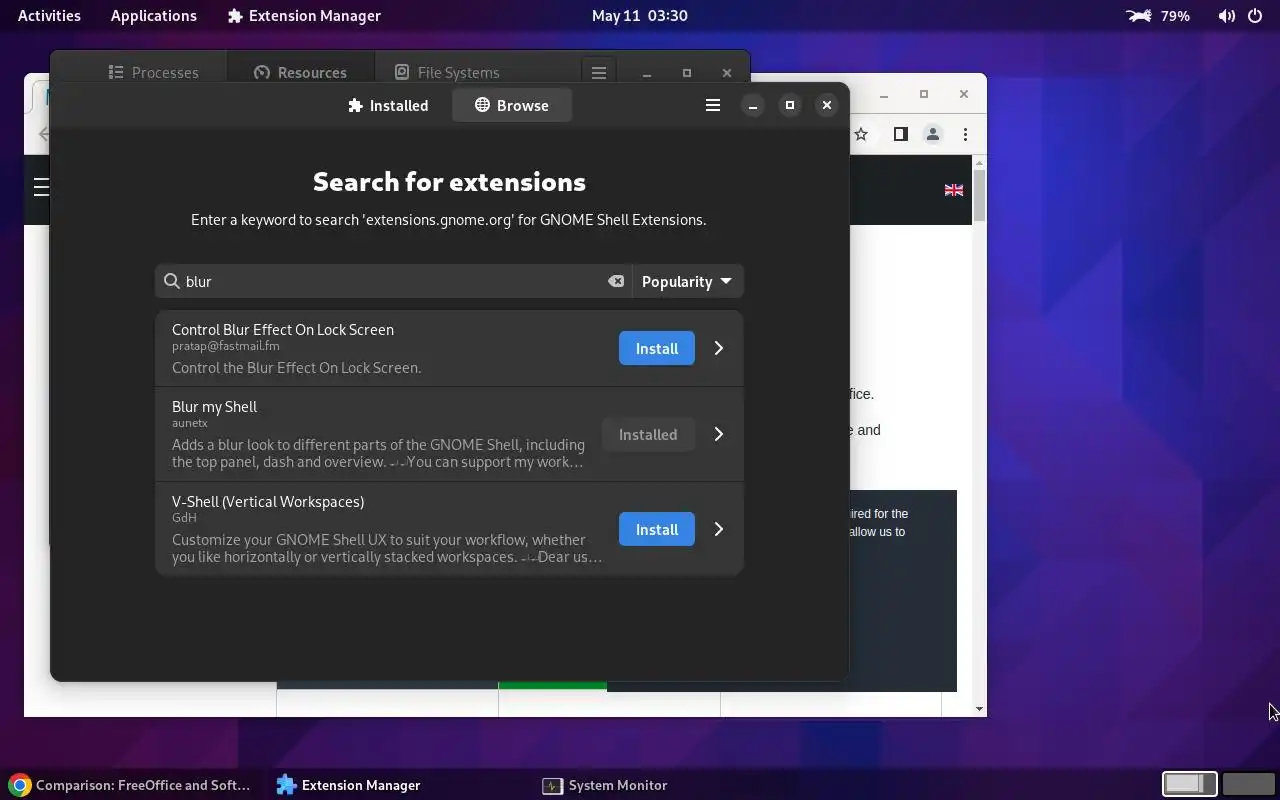Open the Activities overview
Image resolution: width=1280 pixels, height=800 pixels.
tap(49, 15)
